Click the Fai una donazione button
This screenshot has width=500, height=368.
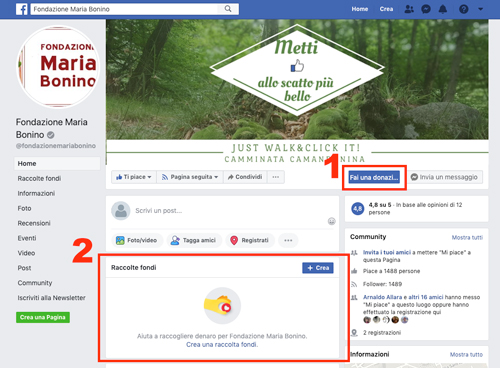374,177
